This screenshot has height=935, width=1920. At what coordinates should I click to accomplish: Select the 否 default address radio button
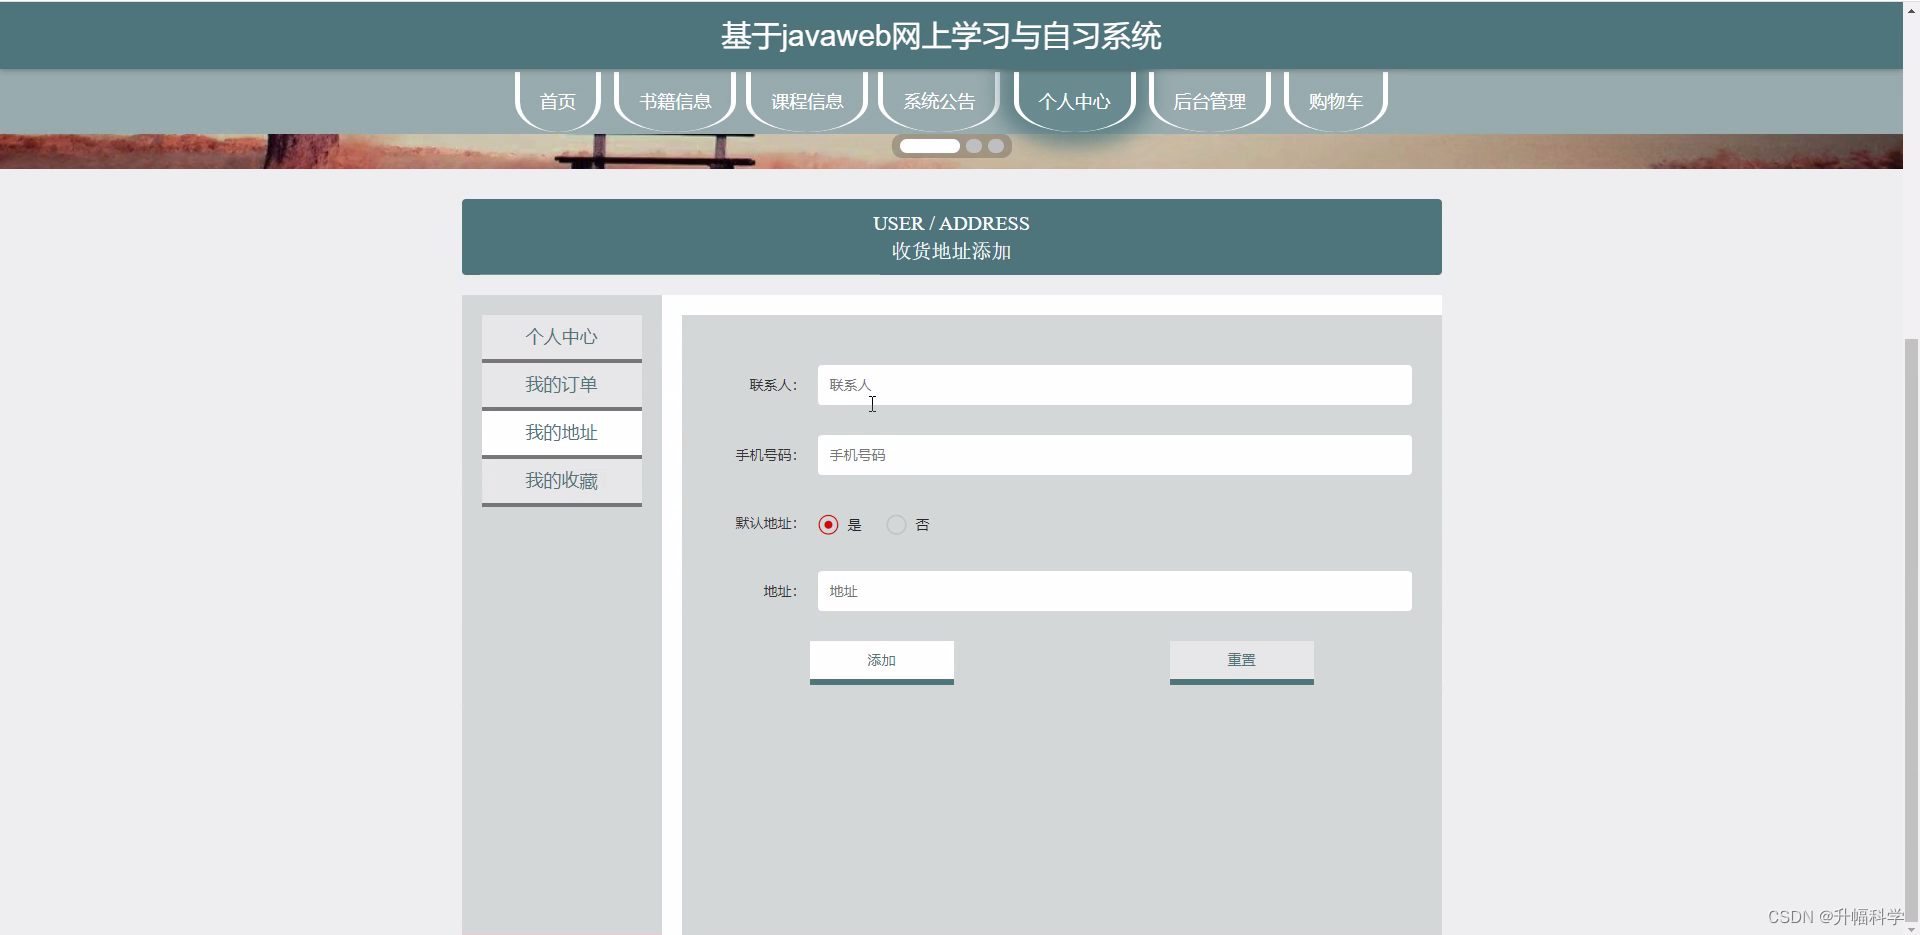pyautogui.click(x=896, y=524)
